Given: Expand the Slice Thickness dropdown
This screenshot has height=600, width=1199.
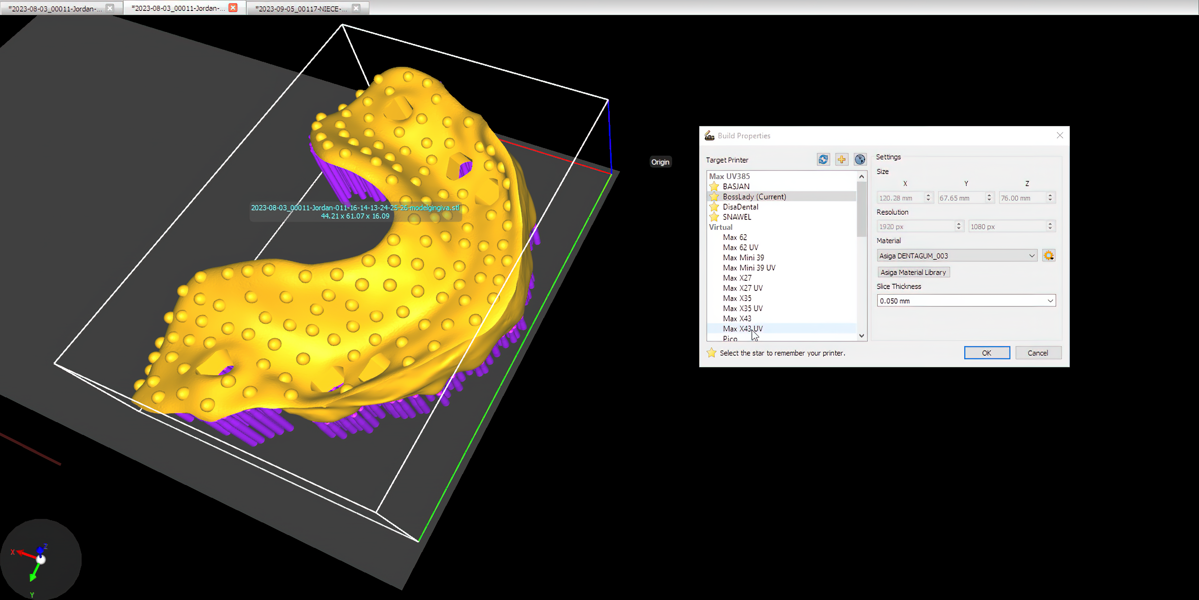Looking at the screenshot, I should coord(966,301).
